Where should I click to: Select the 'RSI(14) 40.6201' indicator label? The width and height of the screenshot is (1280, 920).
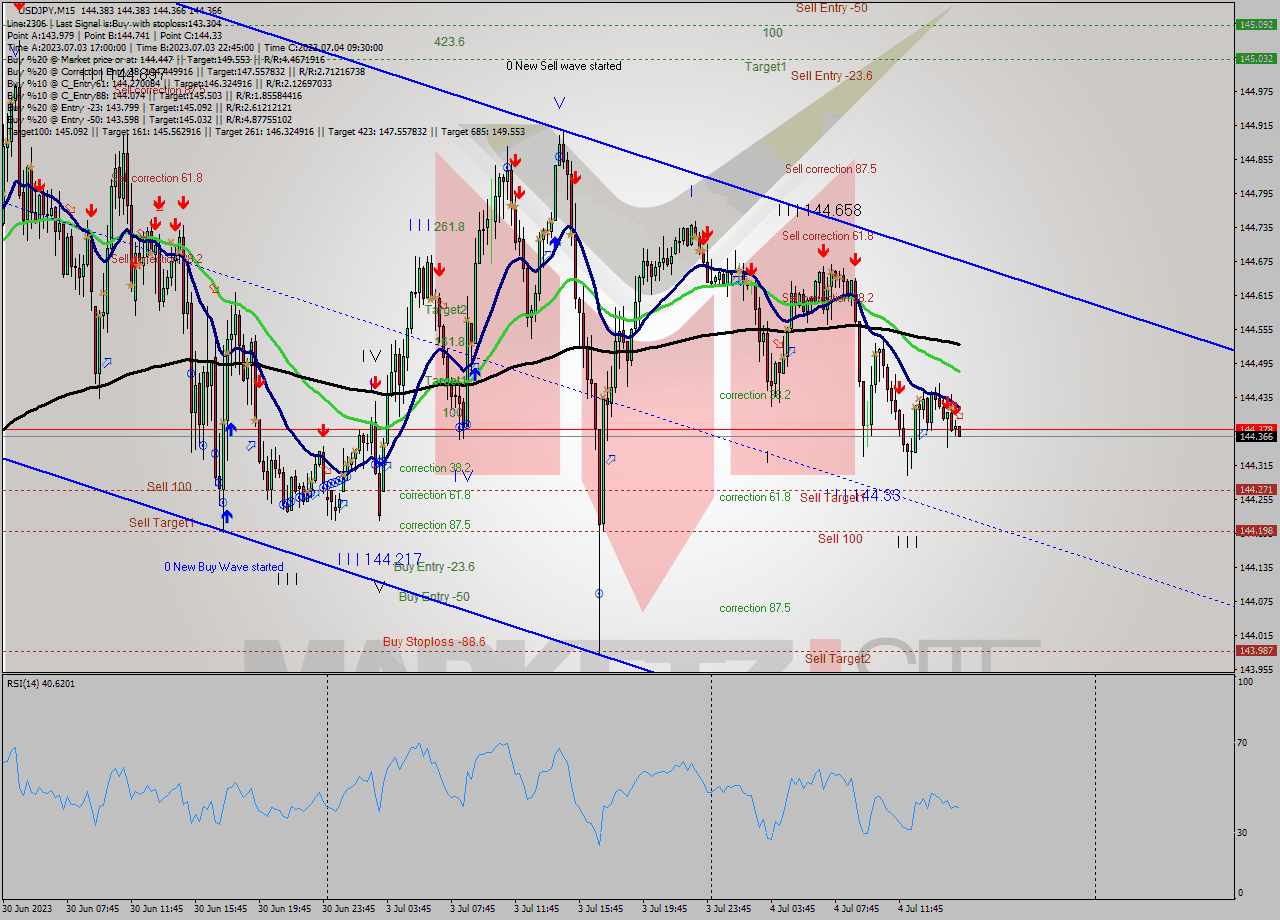coord(40,684)
